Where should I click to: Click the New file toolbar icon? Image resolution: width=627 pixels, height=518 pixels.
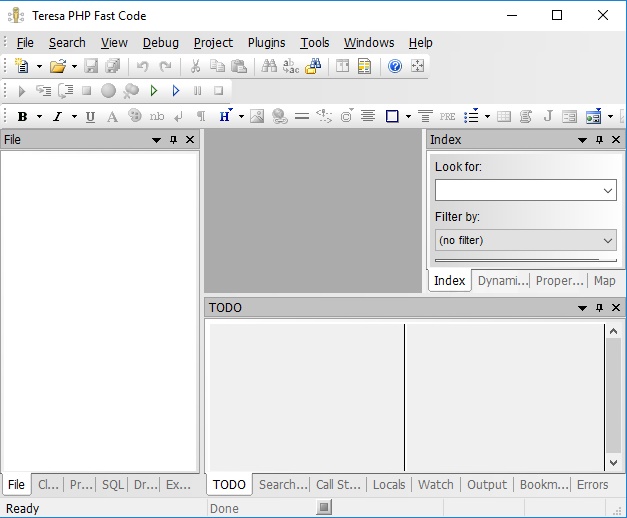[x=22, y=66]
